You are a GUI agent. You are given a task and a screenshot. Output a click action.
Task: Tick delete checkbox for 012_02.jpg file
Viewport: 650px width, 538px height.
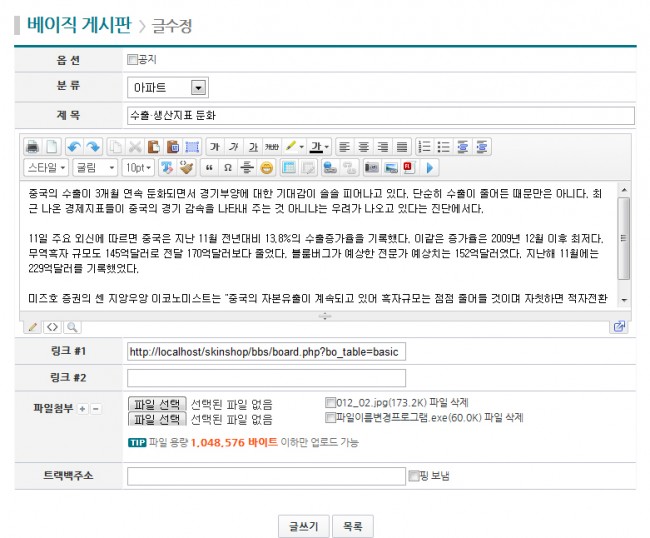pyautogui.click(x=331, y=403)
